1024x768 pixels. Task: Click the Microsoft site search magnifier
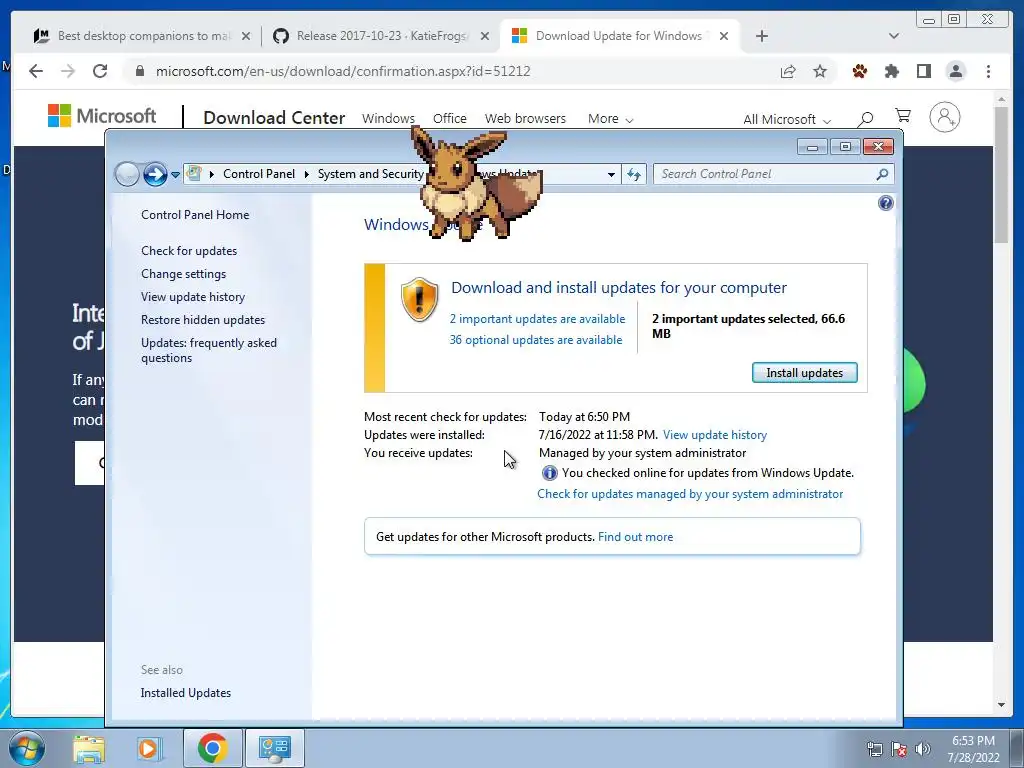(x=865, y=118)
